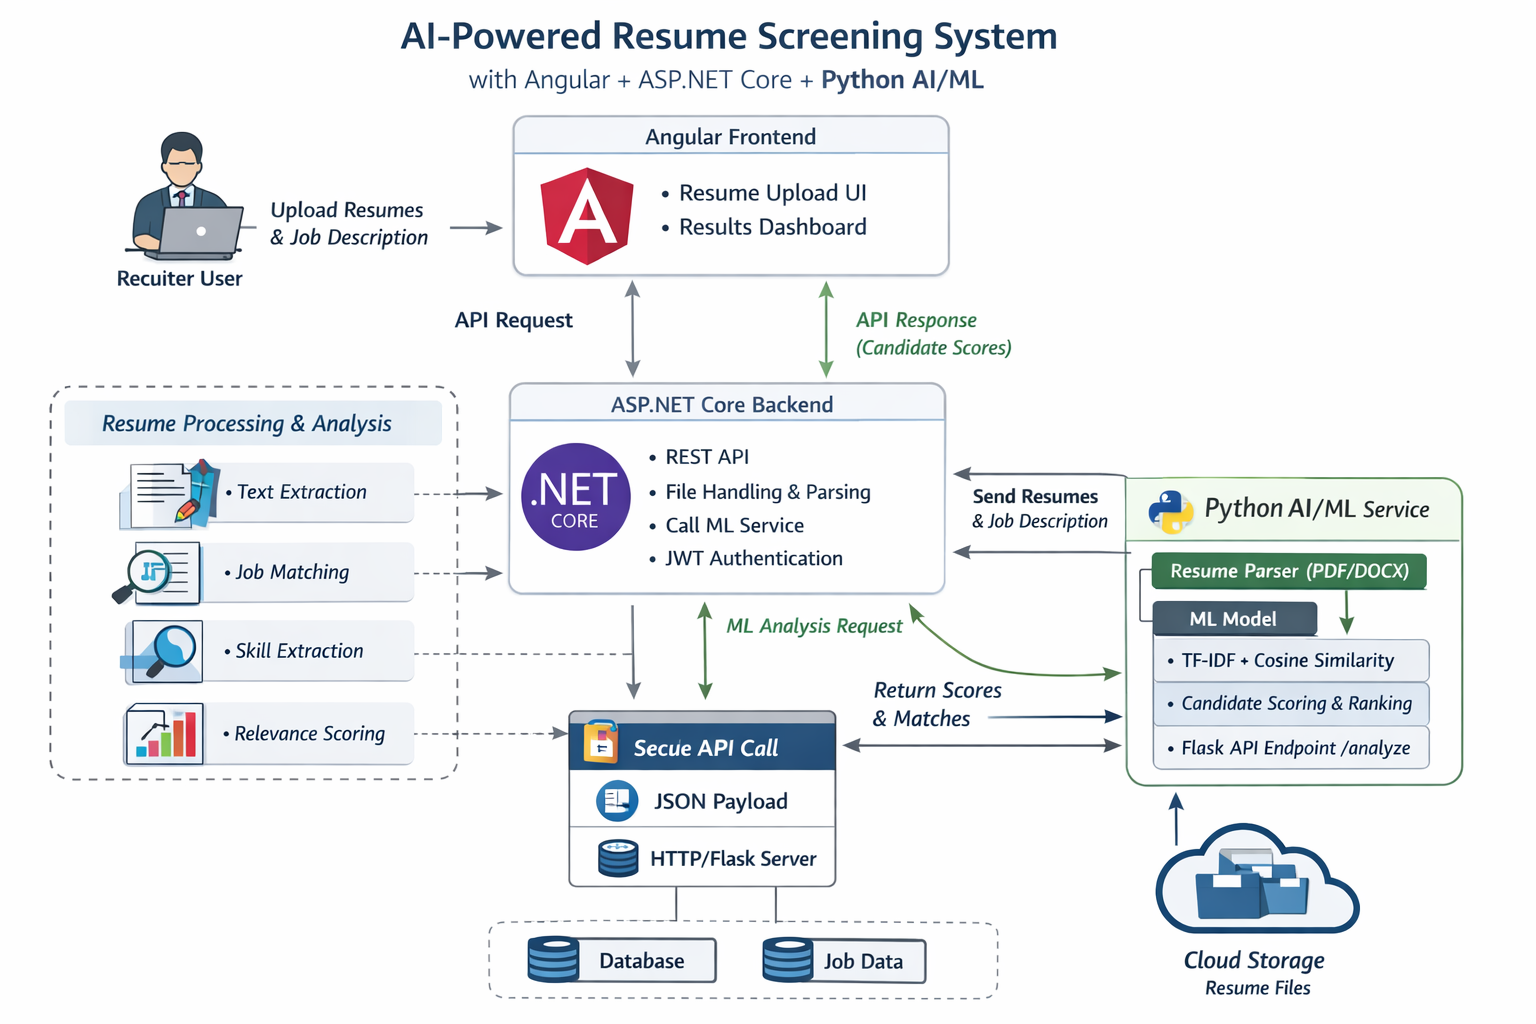Click the Skill Extraction search icon
This screenshot has height=1024, width=1536.
tap(163, 652)
